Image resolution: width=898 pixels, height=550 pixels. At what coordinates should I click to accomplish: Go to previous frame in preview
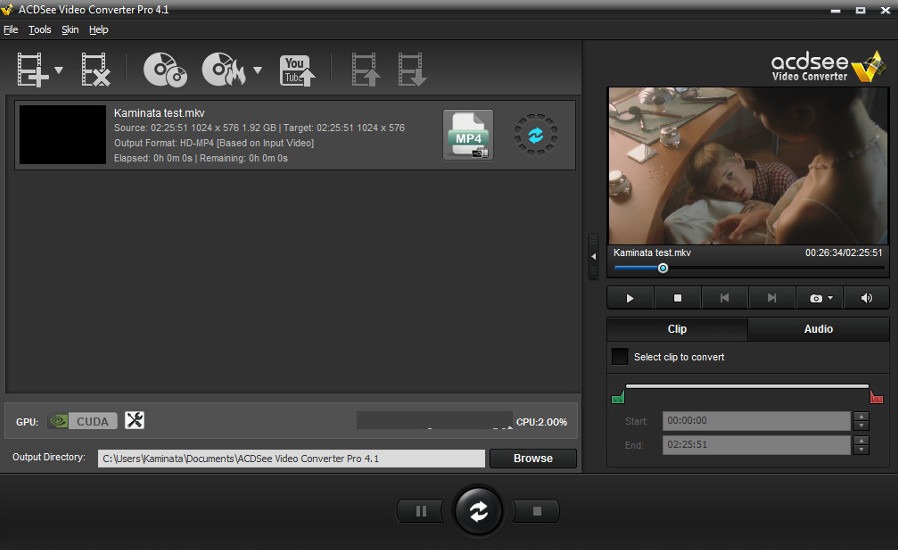click(x=724, y=298)
